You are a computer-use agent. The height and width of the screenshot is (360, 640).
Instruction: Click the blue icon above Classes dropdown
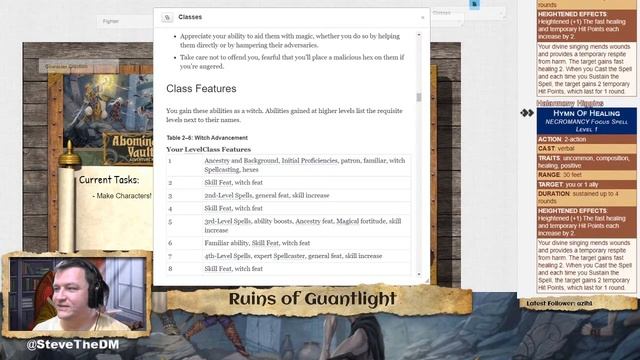(474, 4)
